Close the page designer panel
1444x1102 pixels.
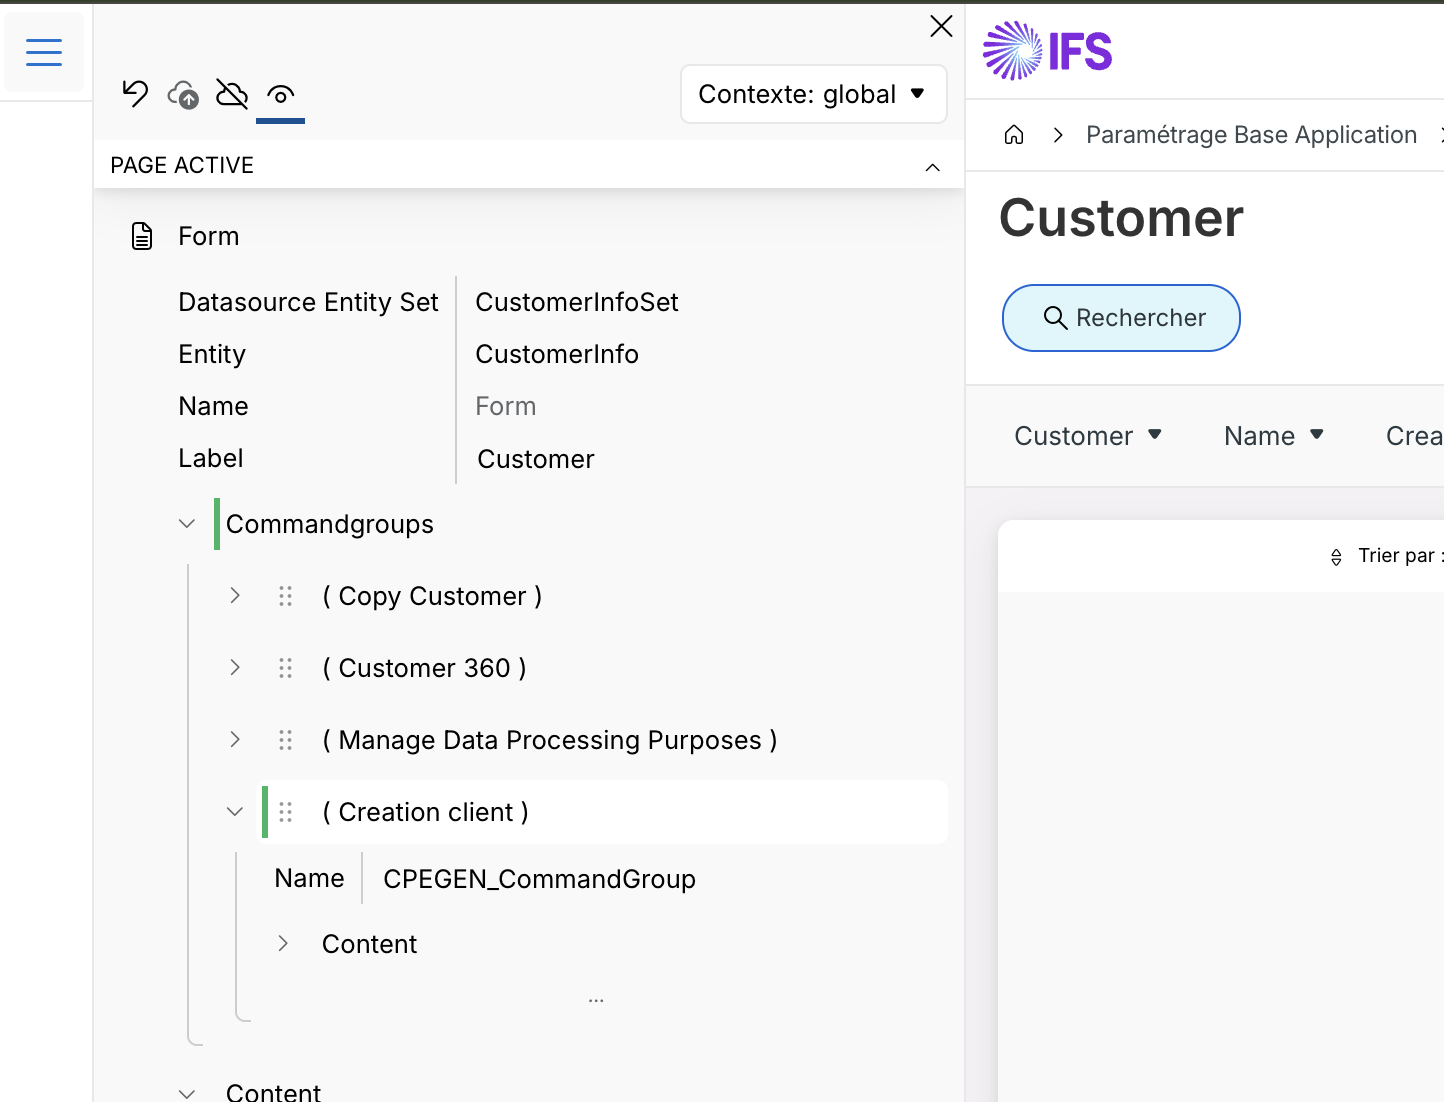coord(941,26)
